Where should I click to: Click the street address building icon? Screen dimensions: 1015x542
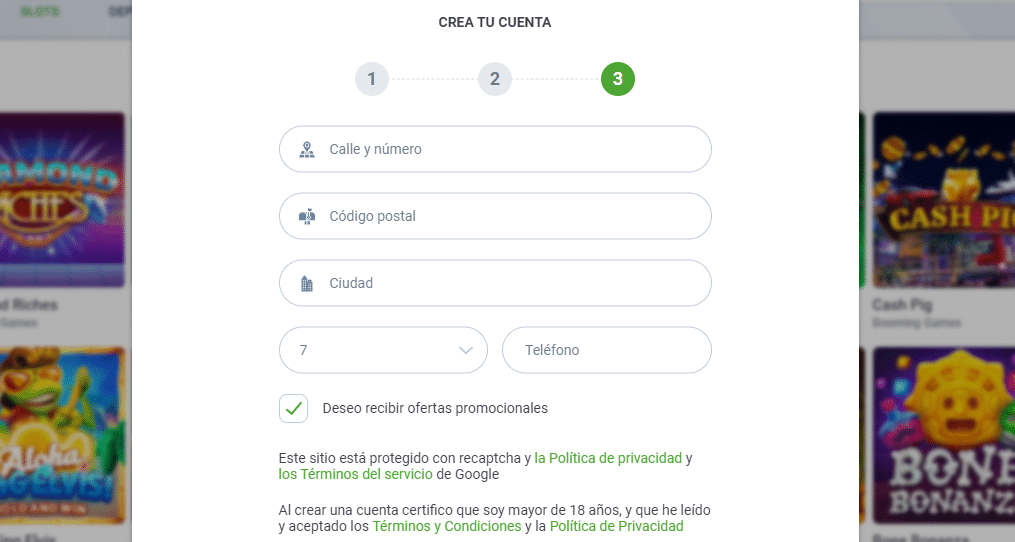tap(307, 150)
